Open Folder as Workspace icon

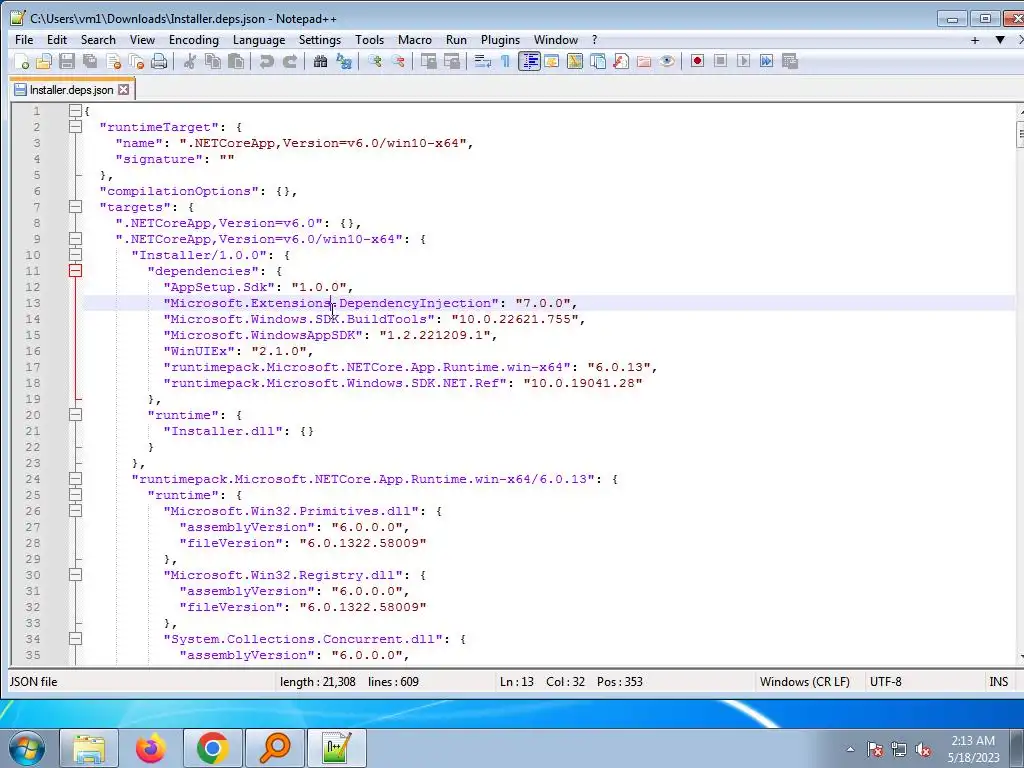coord(644,61)
